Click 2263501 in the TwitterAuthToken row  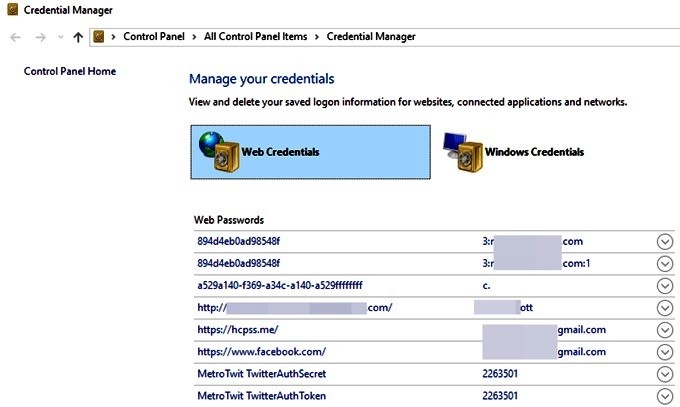tap(500, 396)
